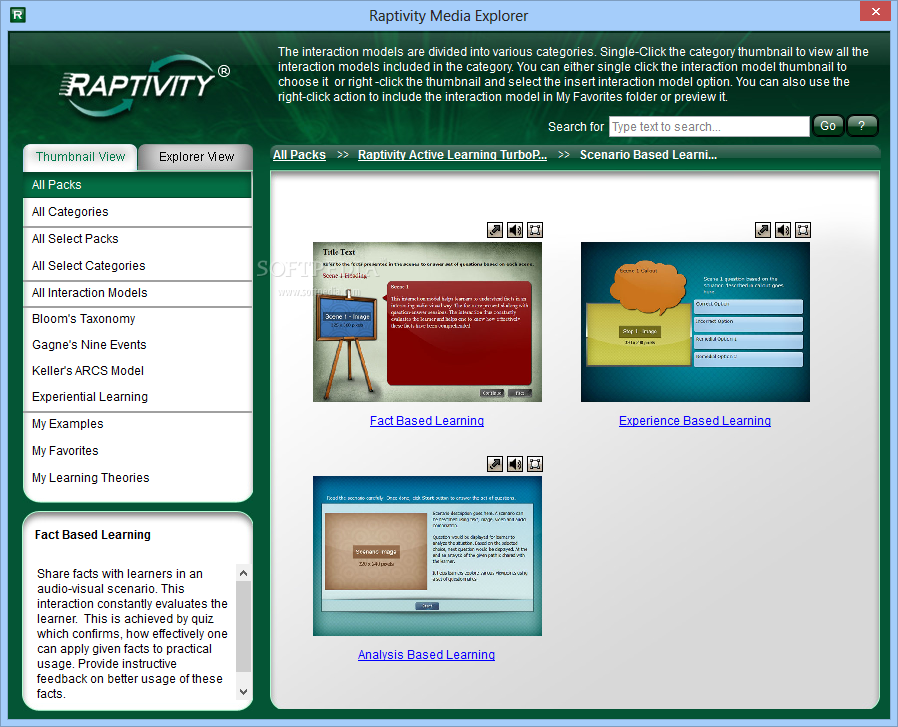This screenshot has height=727, width=898.
Task: Choose Keller's ARCS Model entry
Action: [x=137, y=371]
